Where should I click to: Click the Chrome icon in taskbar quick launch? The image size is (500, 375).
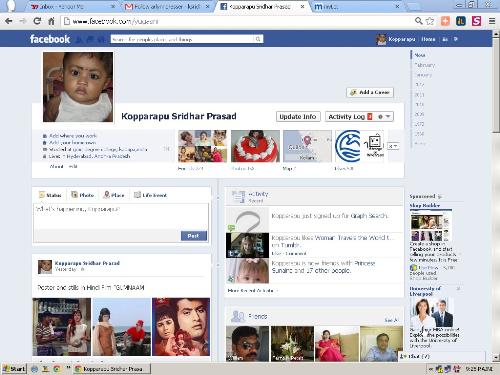tap(57, 369)
